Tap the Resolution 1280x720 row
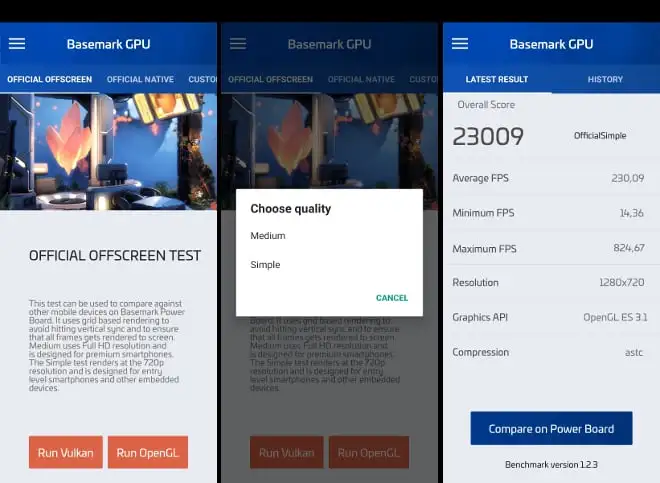660x483 pixels. tap(551, 283)
